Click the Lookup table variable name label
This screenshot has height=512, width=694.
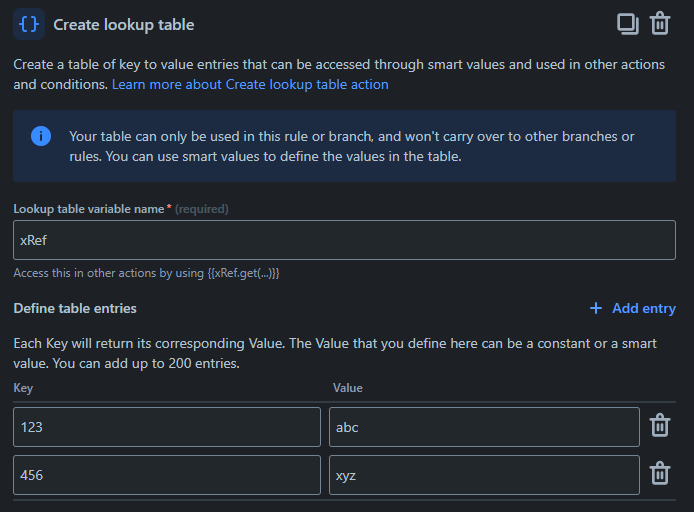click(88, 209)
